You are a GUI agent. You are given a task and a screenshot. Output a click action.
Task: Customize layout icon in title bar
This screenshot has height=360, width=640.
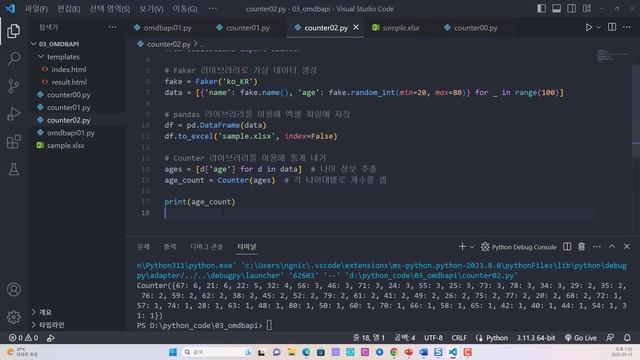(587, 9)
